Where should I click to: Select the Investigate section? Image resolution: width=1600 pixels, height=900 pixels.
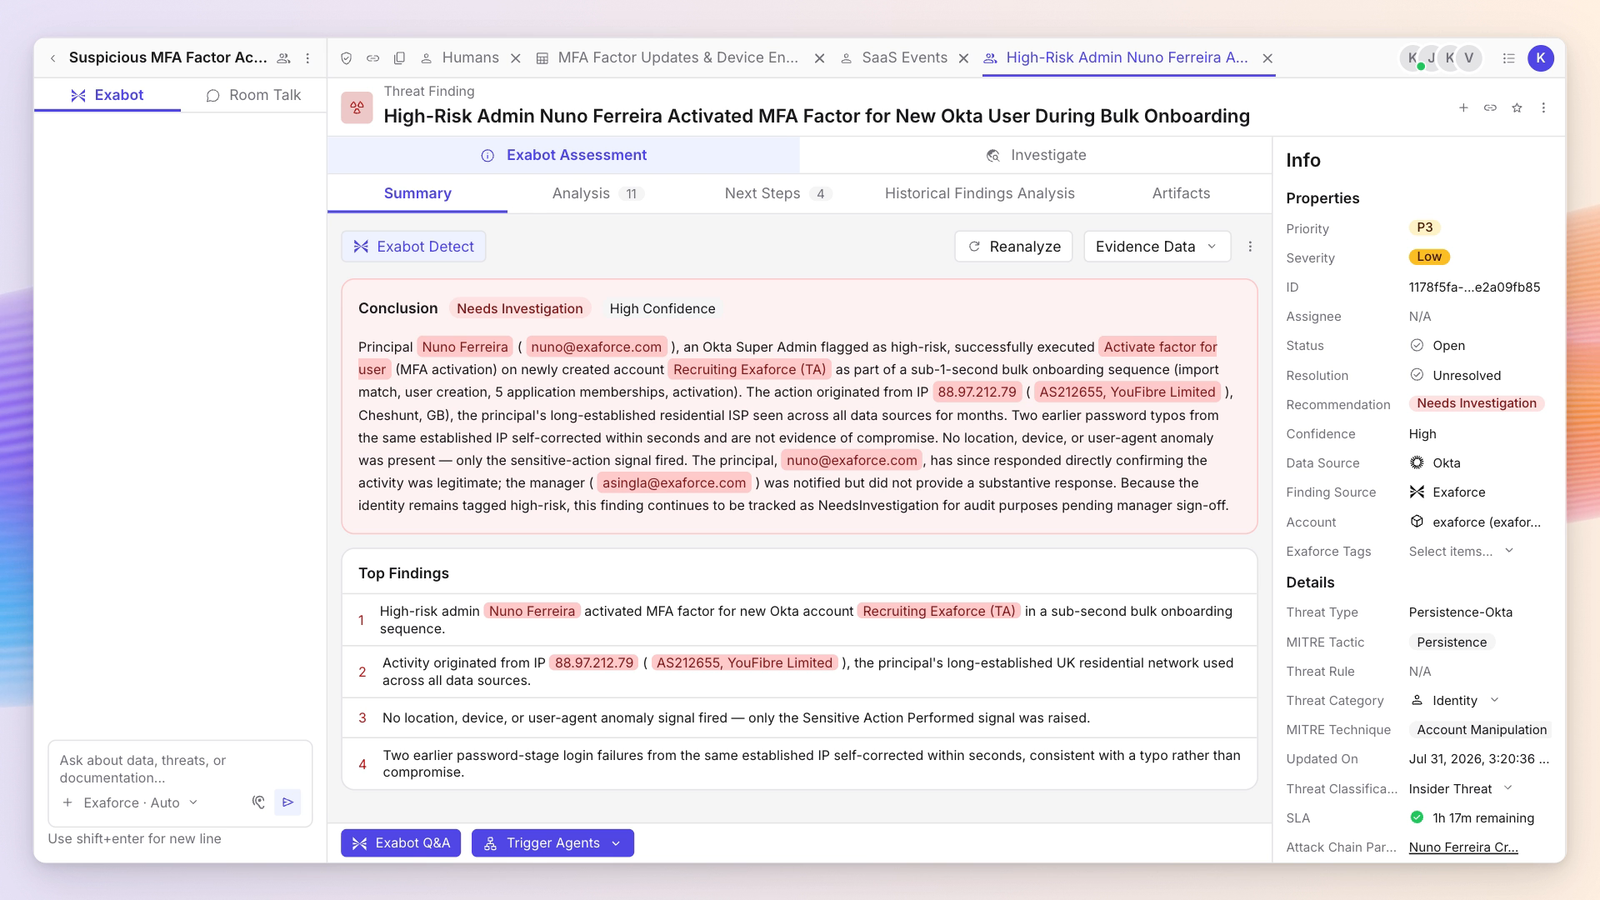[1036, 155]
